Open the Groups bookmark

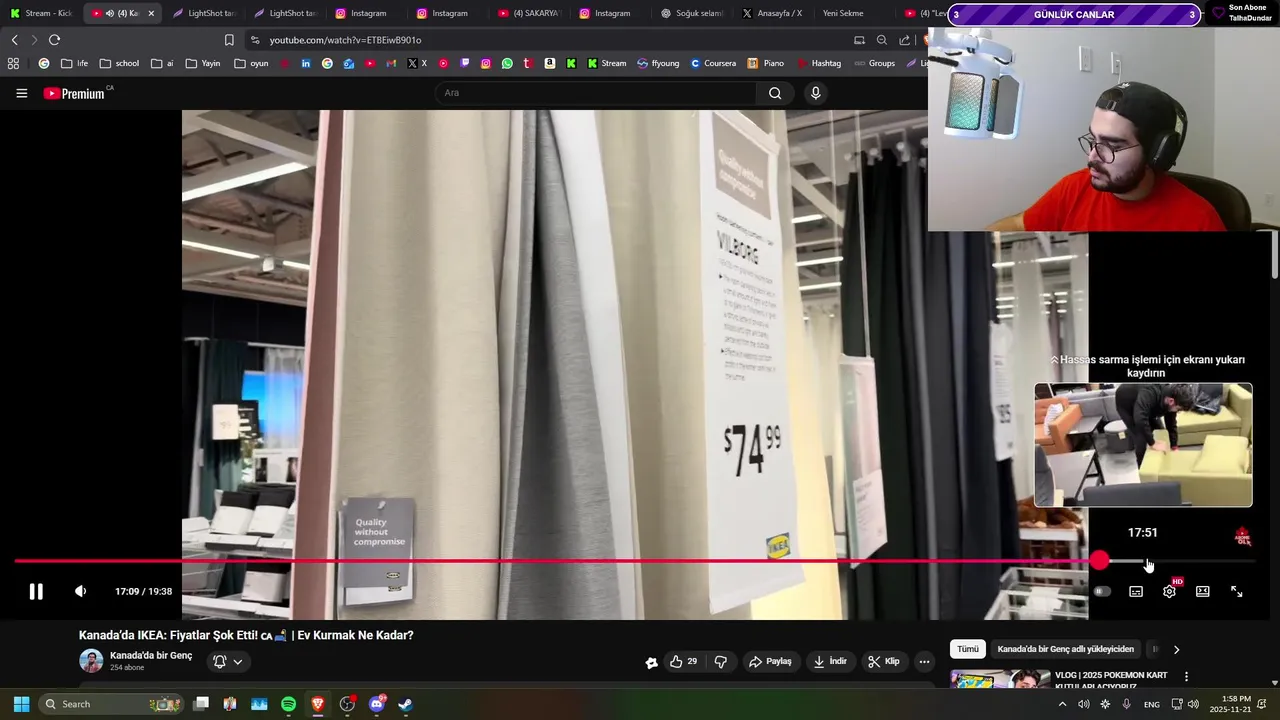click(875, 63)
